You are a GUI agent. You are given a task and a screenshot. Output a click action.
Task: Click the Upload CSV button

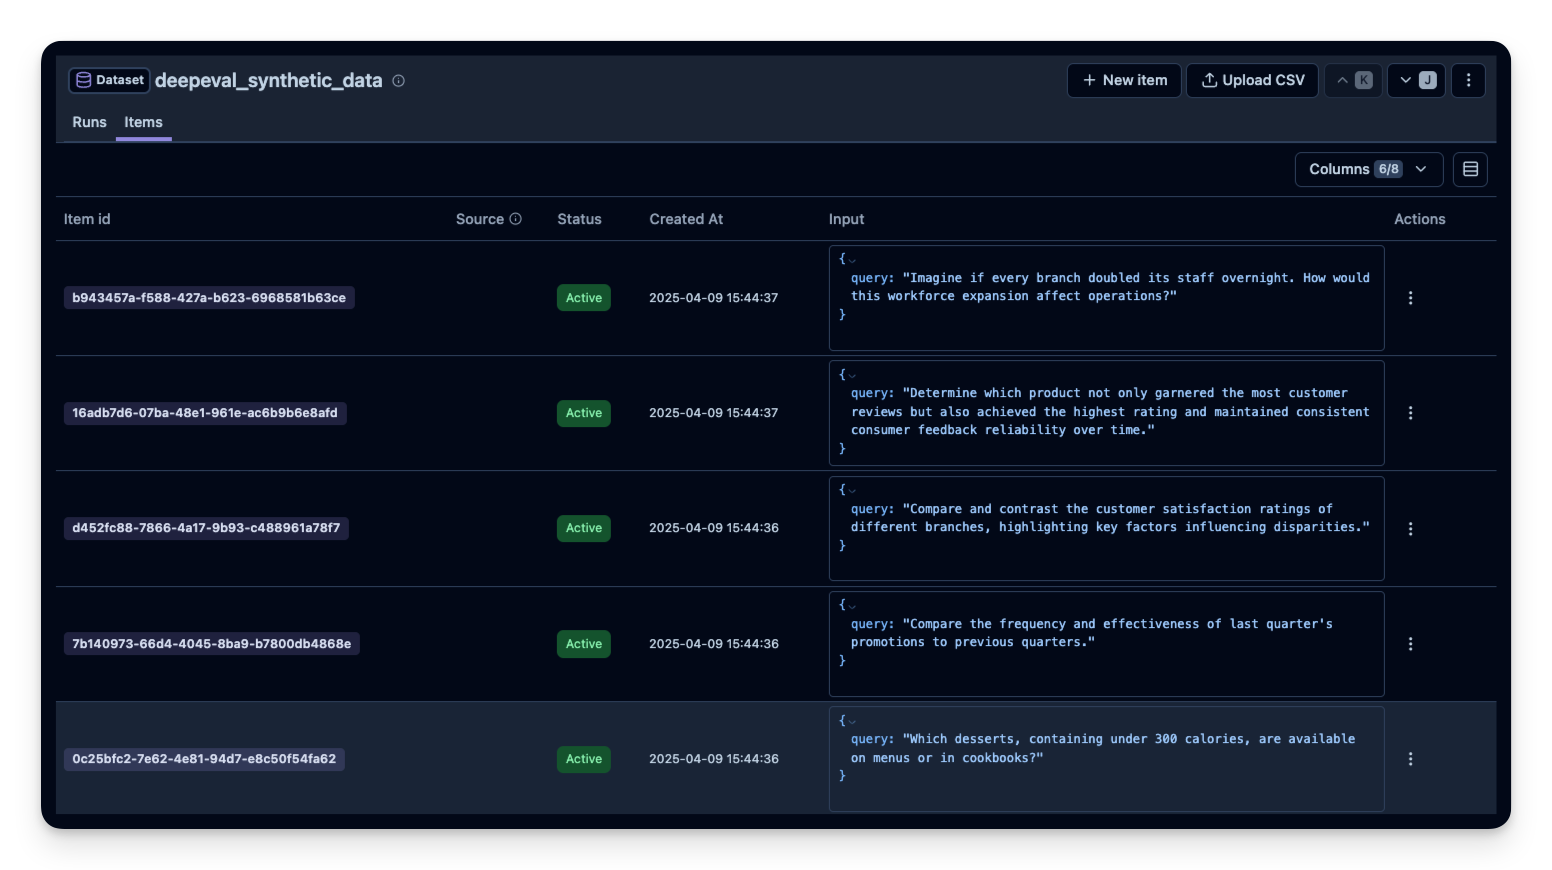click(1252, 80)
